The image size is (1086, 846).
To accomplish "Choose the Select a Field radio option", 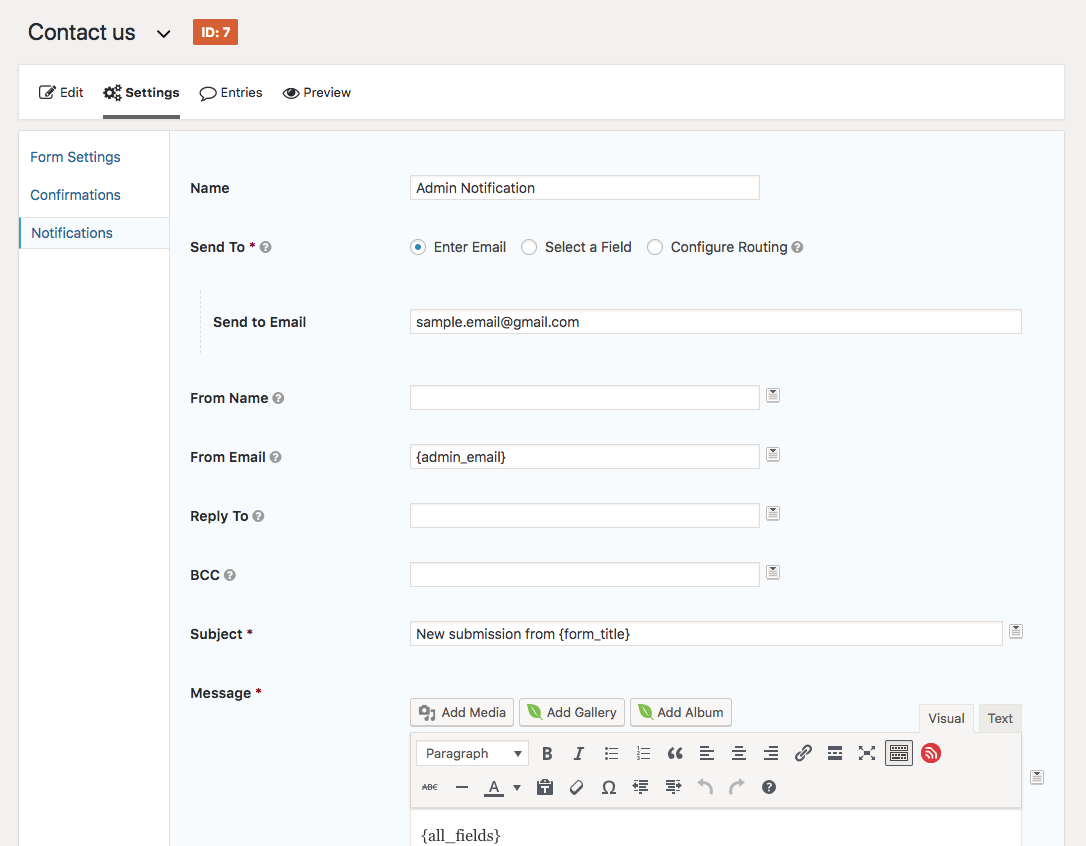I will point(529,247).
